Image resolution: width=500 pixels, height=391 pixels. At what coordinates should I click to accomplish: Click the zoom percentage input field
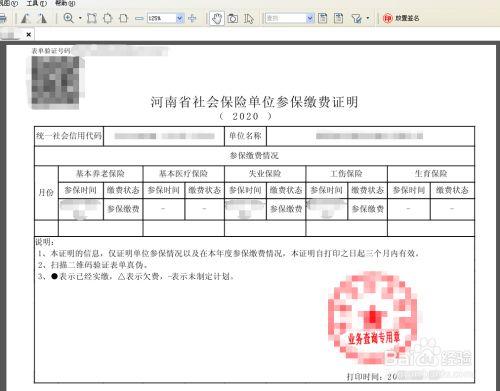[x=161, y=18]
